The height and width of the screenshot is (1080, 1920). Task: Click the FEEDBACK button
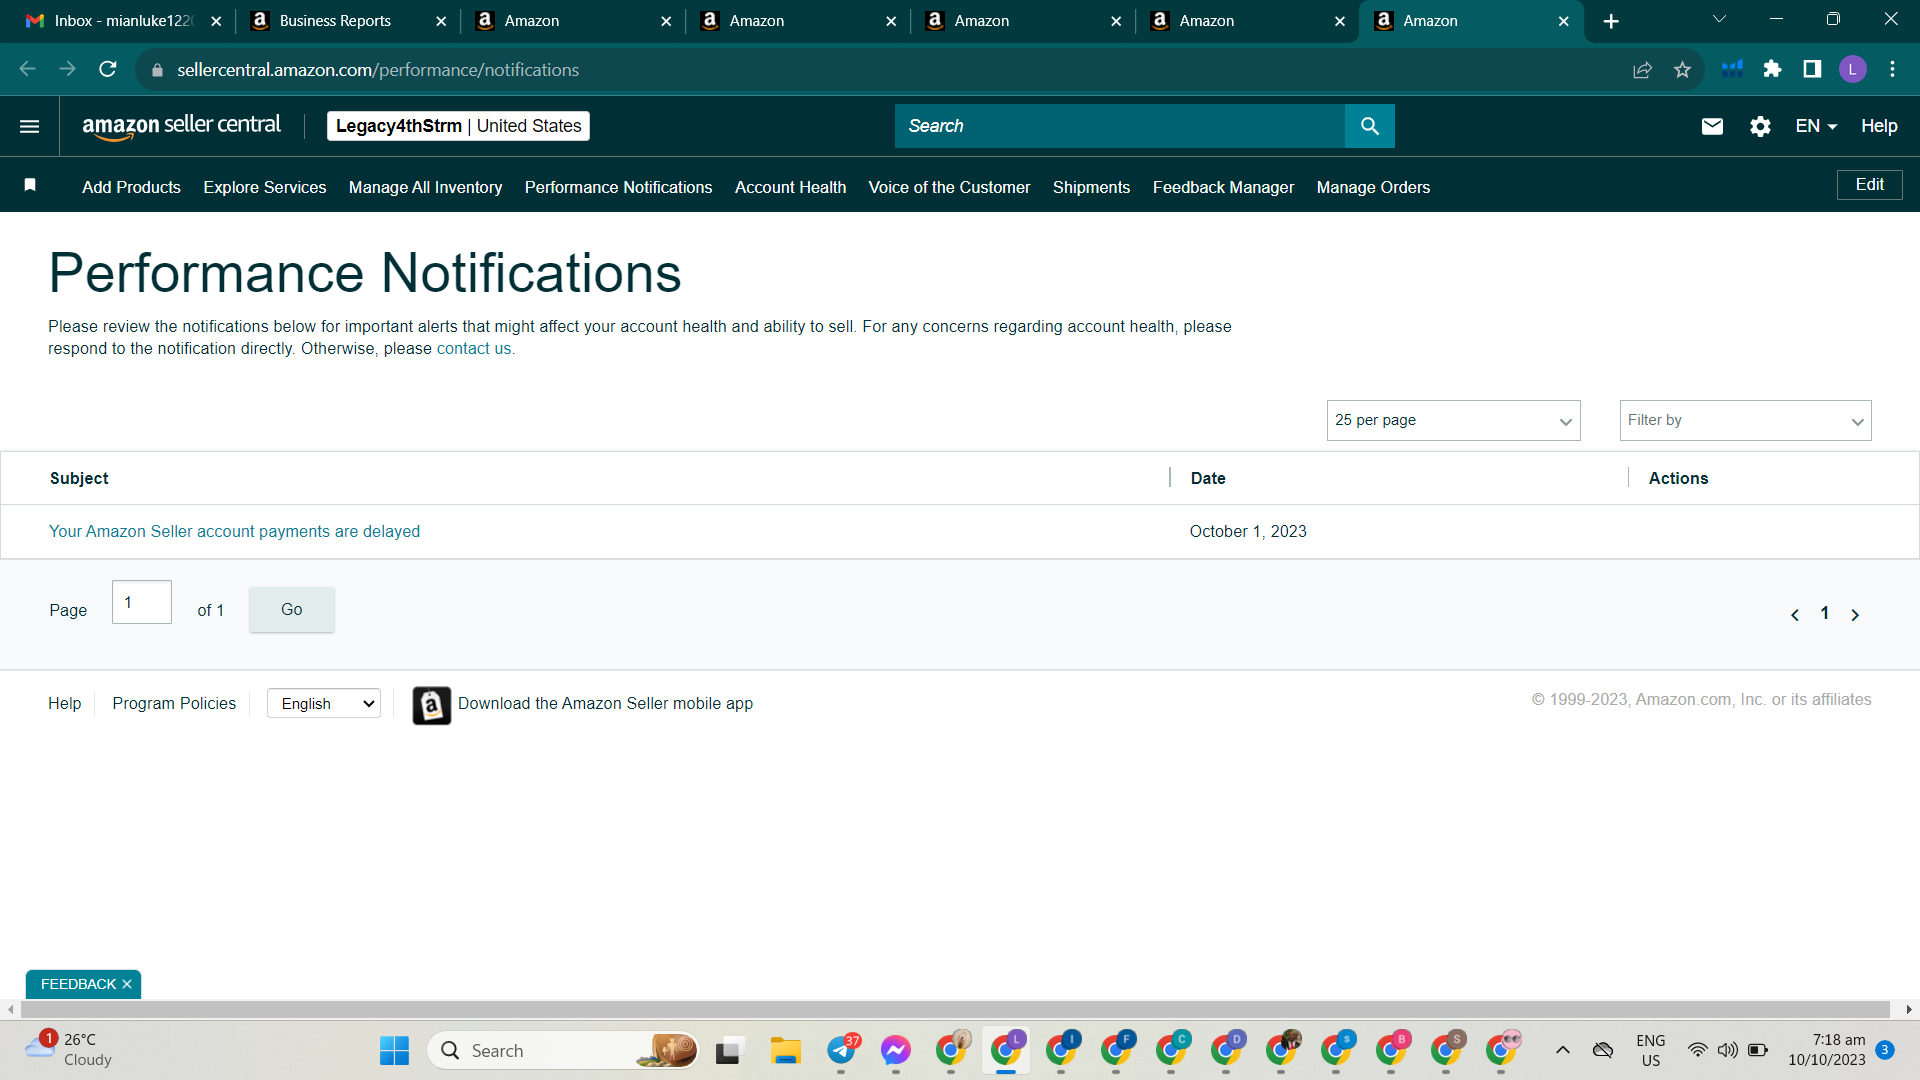[x=78, y=984]
